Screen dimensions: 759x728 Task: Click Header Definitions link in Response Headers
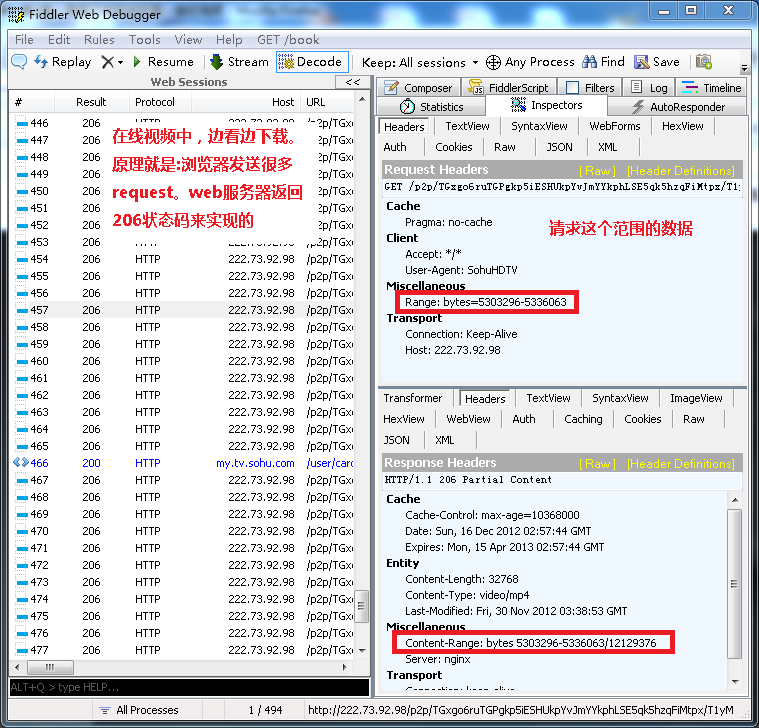[x=681, y=464]
